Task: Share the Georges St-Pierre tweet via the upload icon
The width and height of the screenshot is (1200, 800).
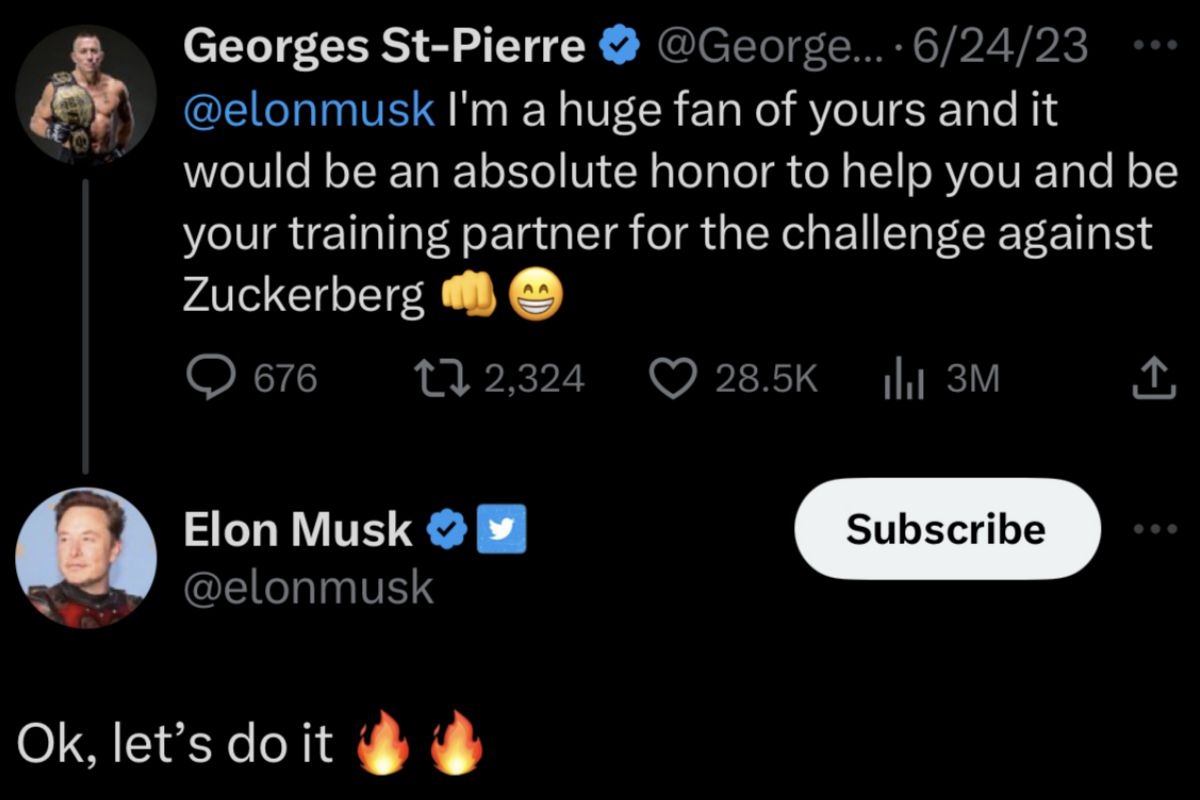Action: click(1152, 378)
